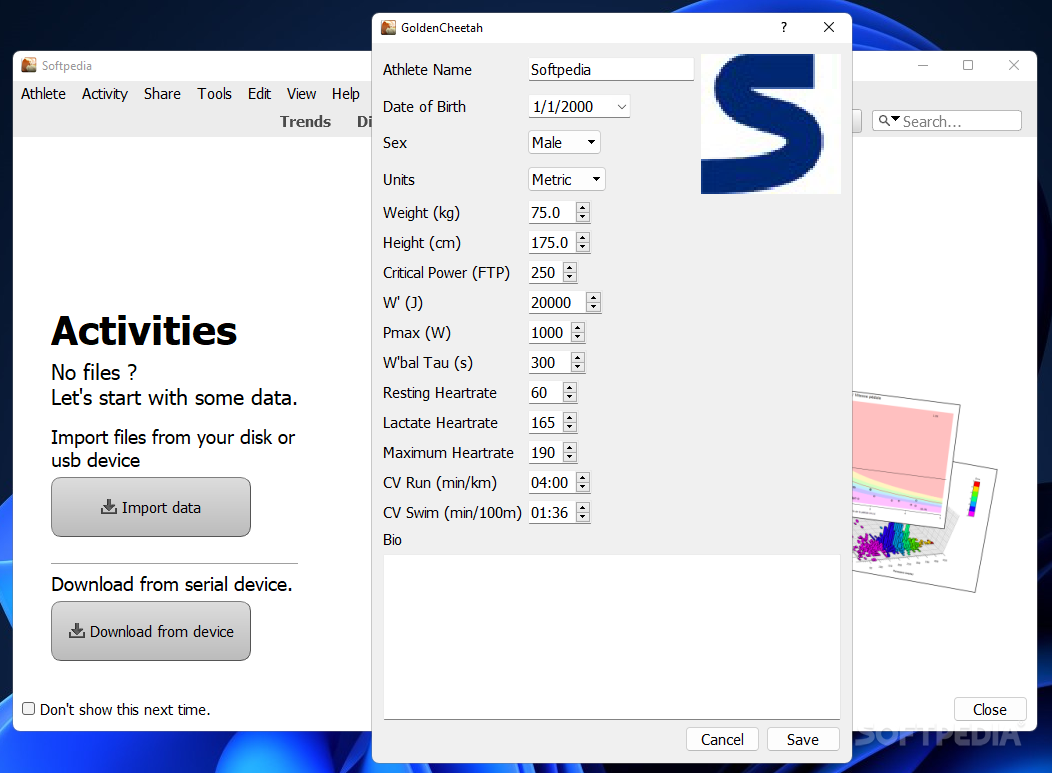Click the Athlete Name field
This screenshot has width=1052, height=773.
(x=611, y=70)
